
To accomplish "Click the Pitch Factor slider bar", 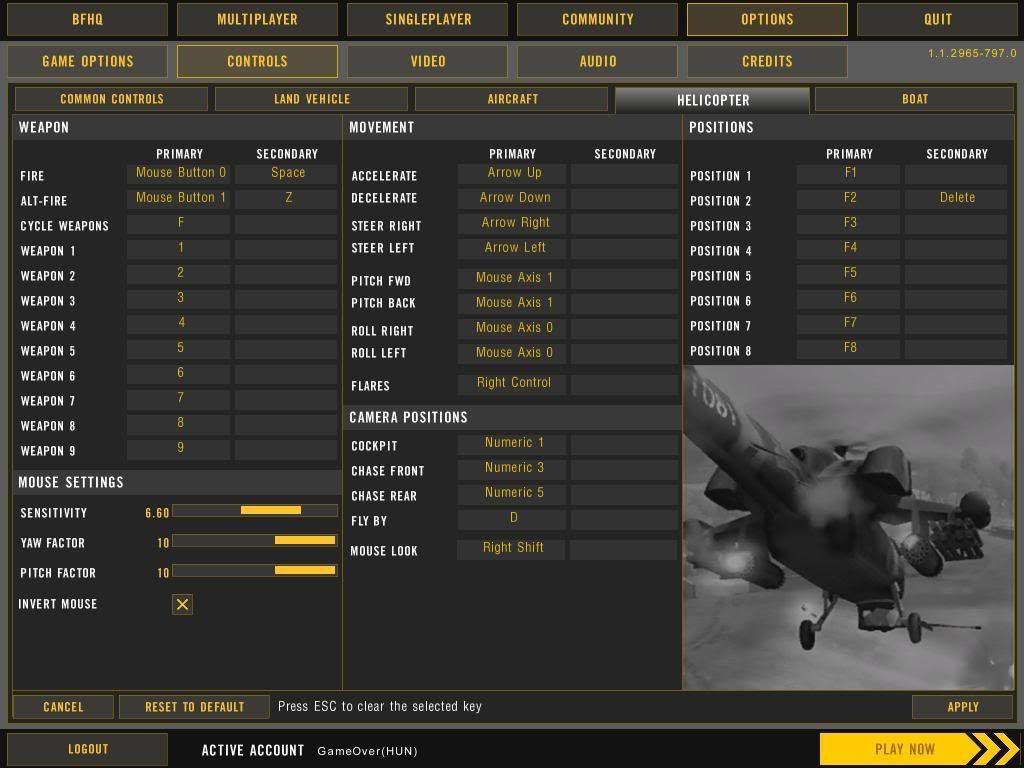I will pos(255,571).
